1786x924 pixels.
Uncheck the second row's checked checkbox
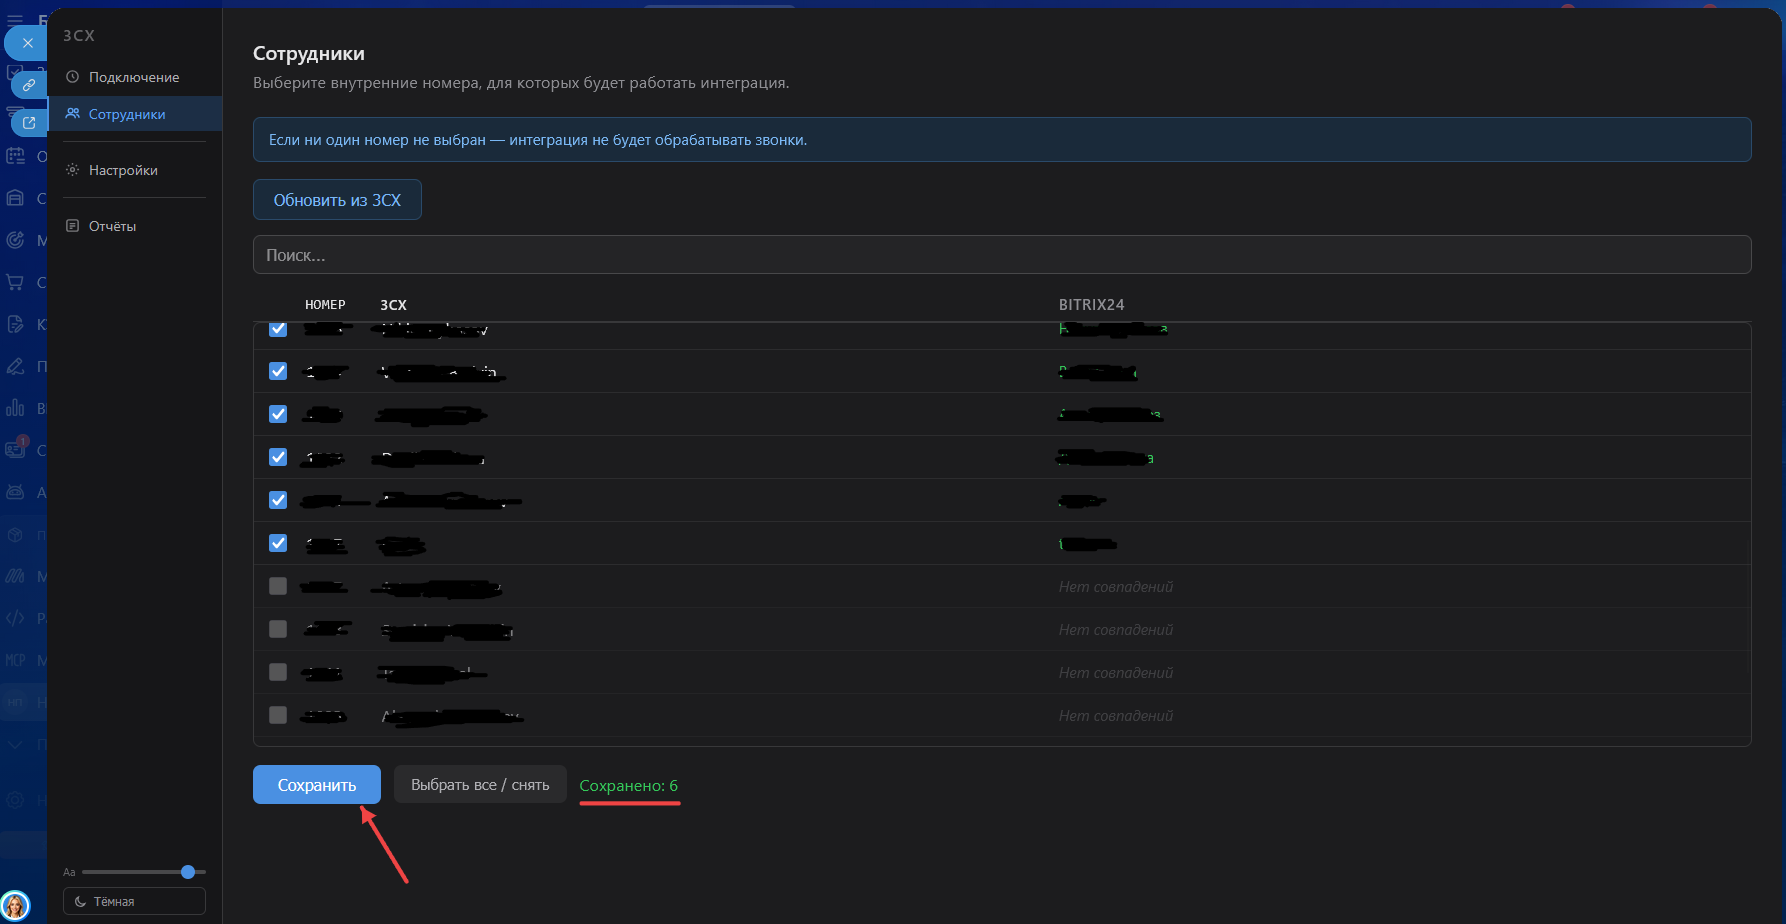tap(278, 371)
